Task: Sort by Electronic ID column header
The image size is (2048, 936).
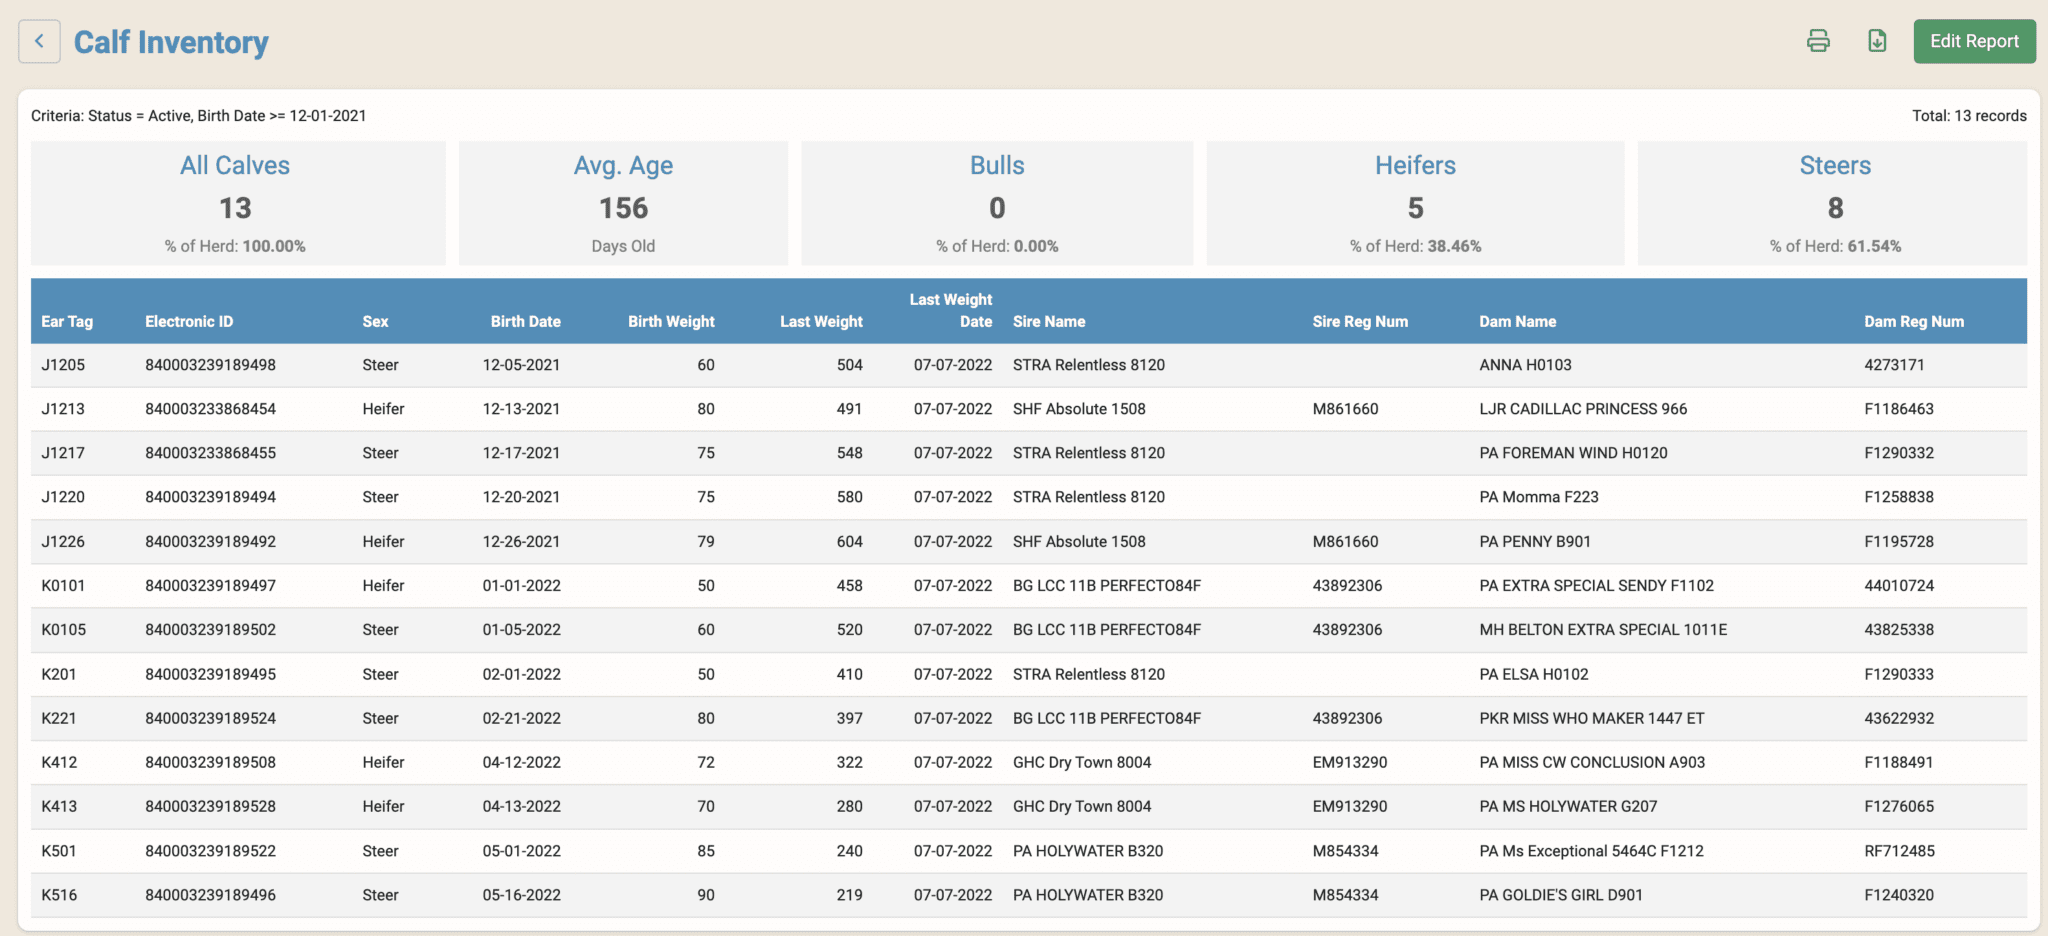Action: tap(189, 321)
